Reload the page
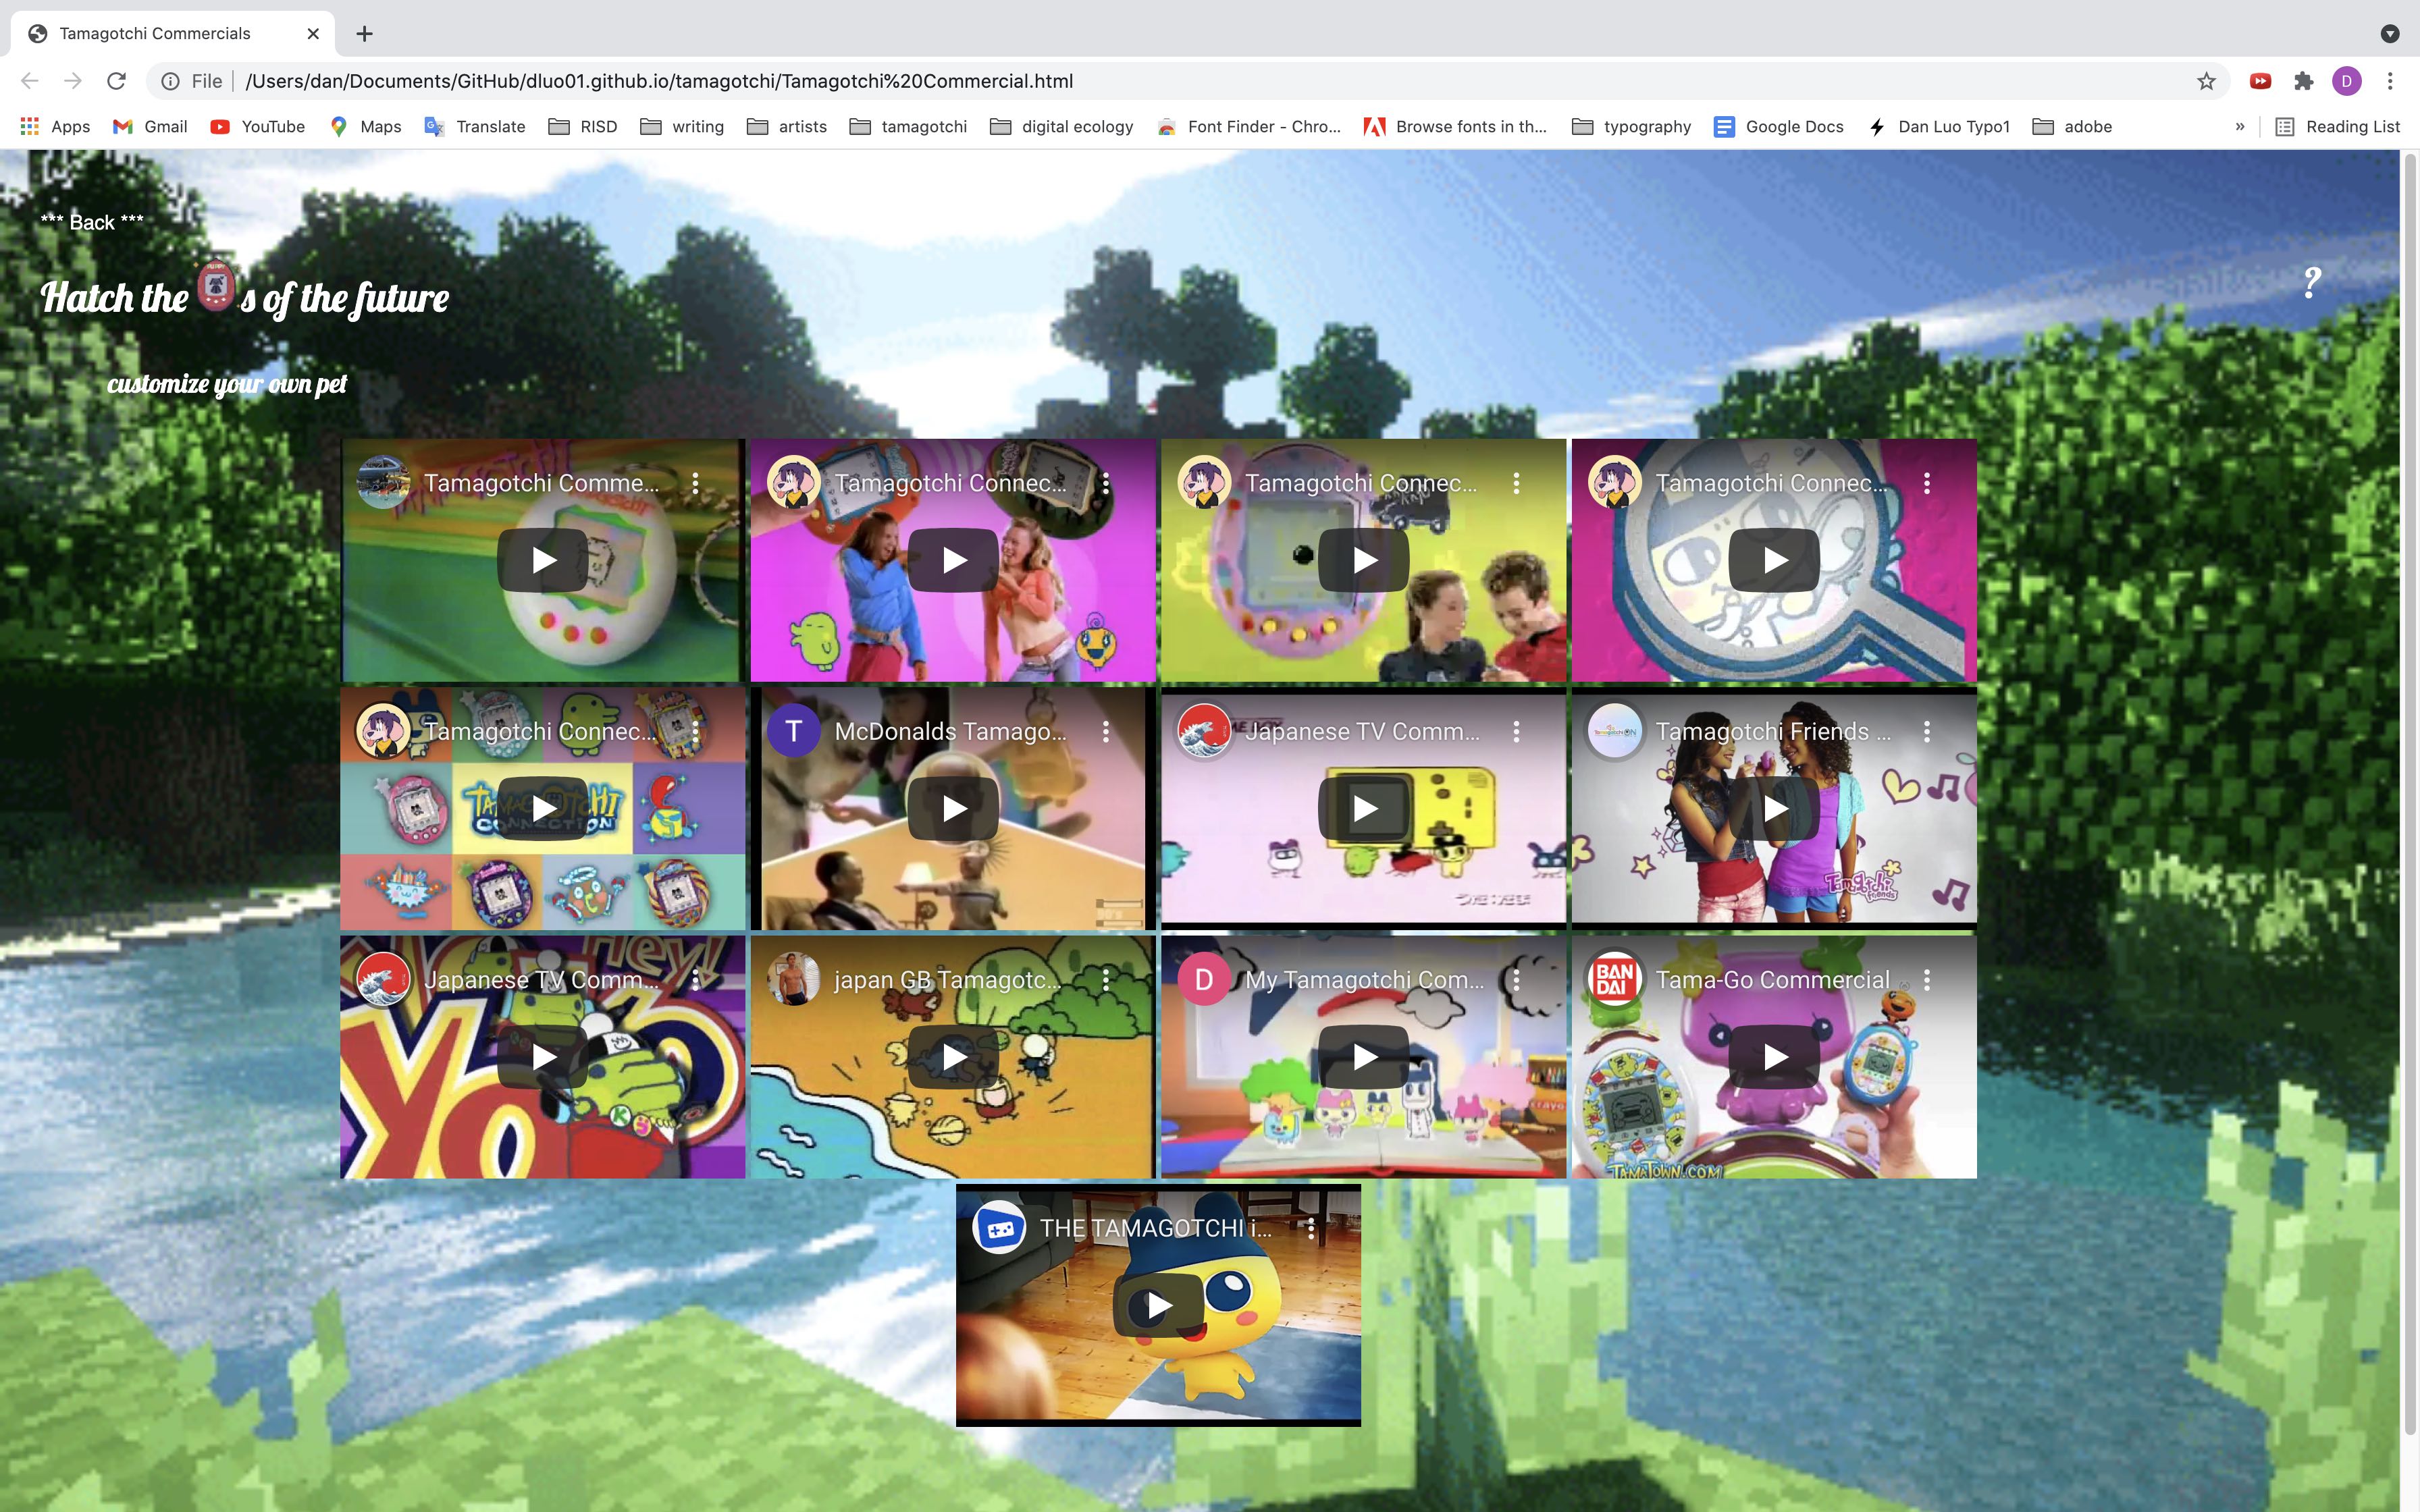 tap(116, 81)
